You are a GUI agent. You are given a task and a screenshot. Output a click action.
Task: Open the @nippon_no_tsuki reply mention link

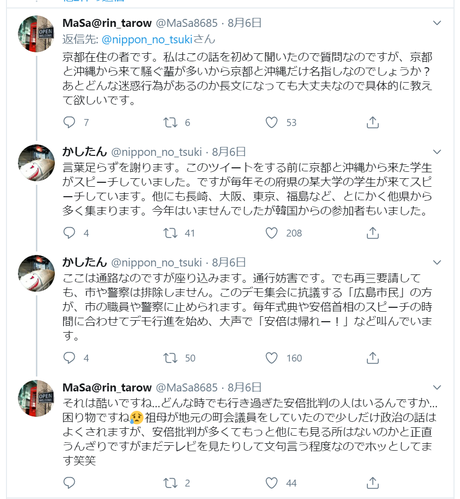click(147, 40)
